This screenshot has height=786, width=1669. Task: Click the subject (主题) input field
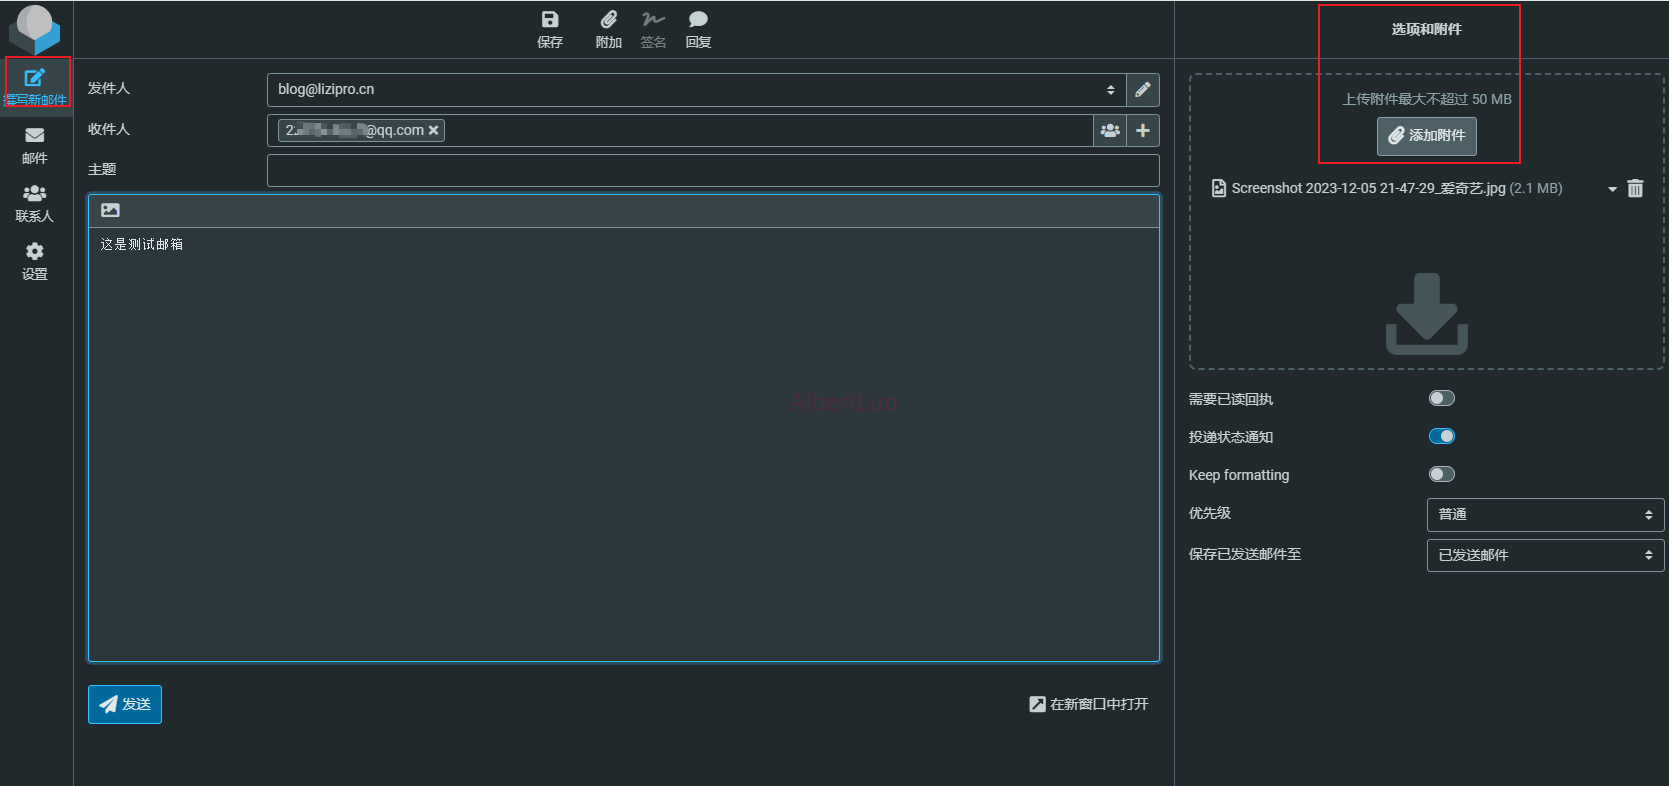713,170
